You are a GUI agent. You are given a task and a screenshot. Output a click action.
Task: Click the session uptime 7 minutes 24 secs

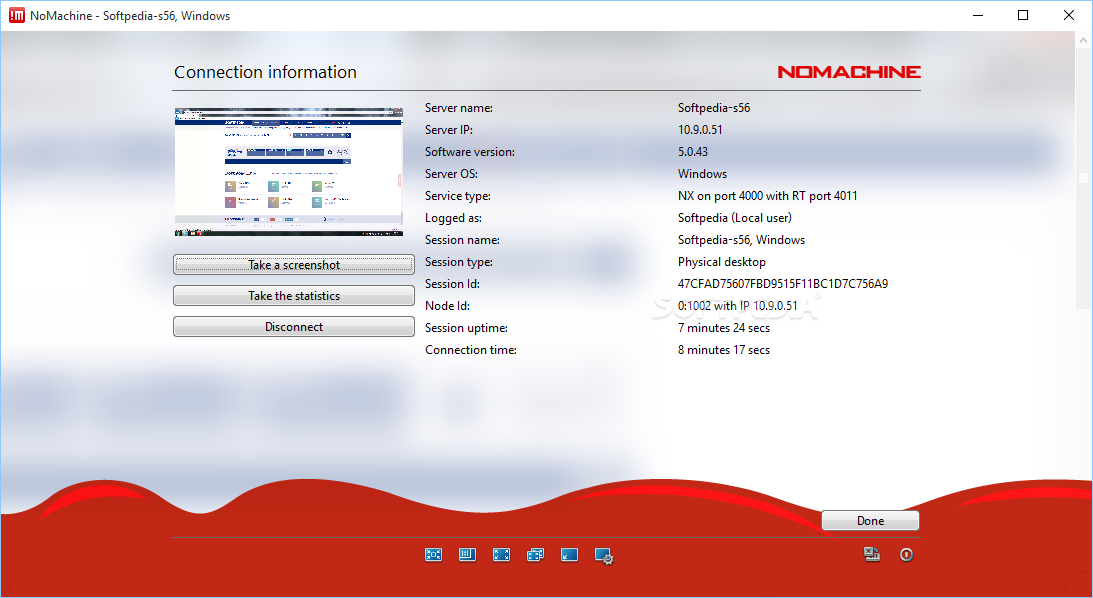coord(724,328)
